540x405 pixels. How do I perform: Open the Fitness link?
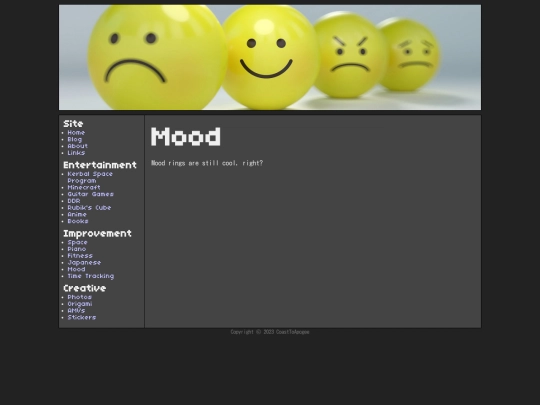(x=80, y=256)
